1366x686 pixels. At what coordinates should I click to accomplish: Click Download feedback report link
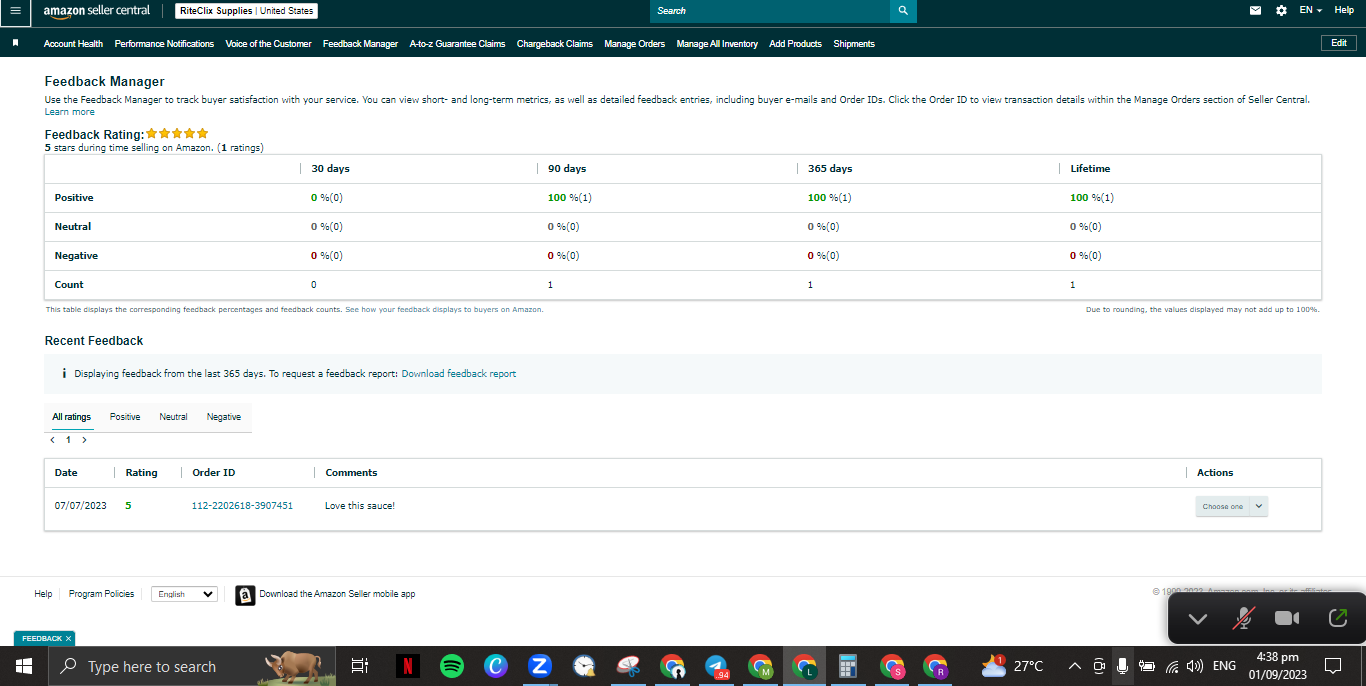point(459,374)
